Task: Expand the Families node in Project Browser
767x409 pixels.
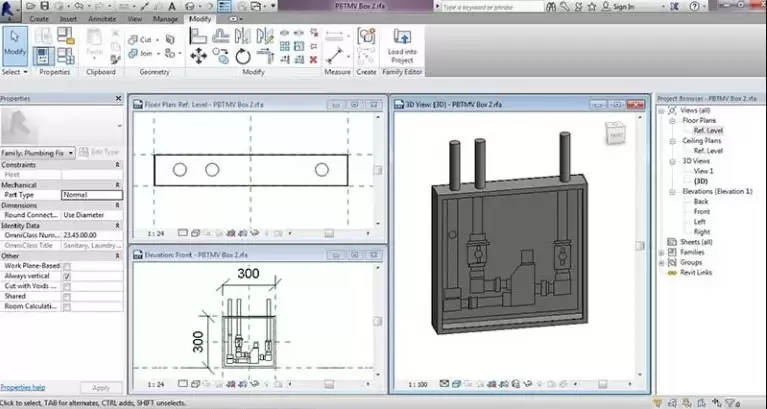Action: [663, 252]
